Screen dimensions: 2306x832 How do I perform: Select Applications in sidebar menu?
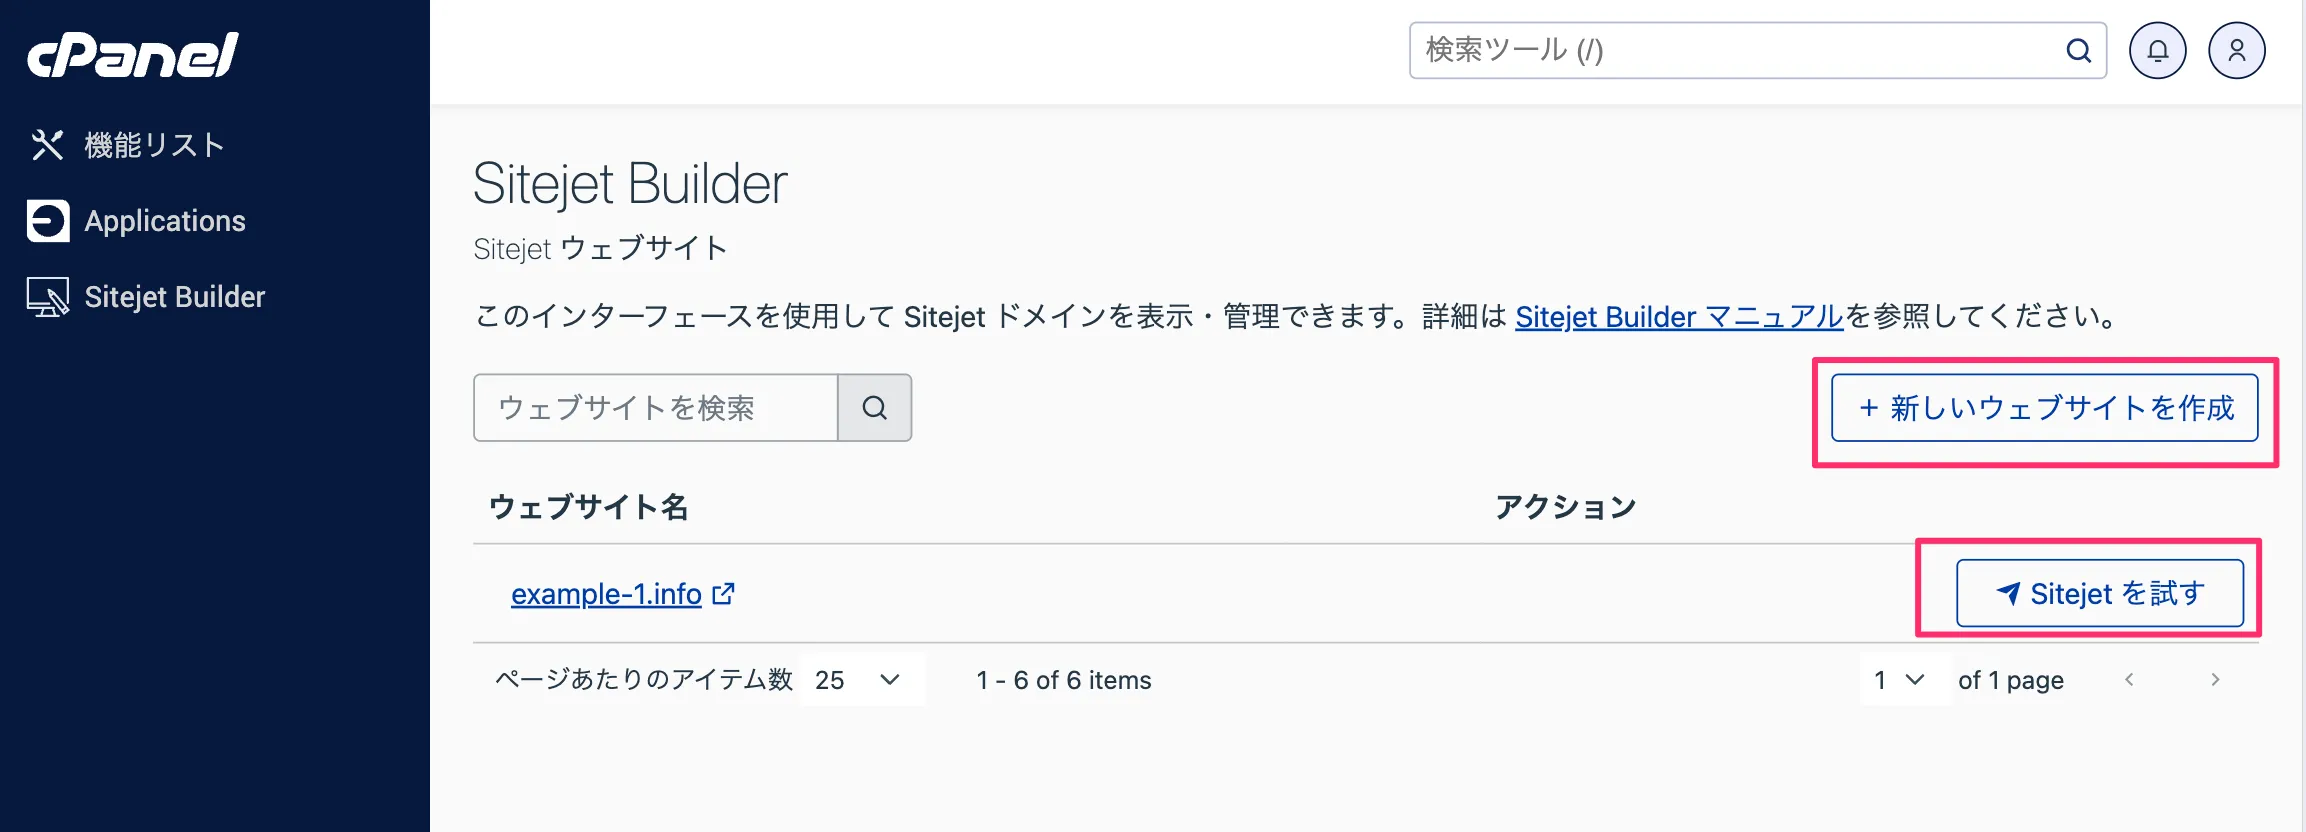pos(165,221)
